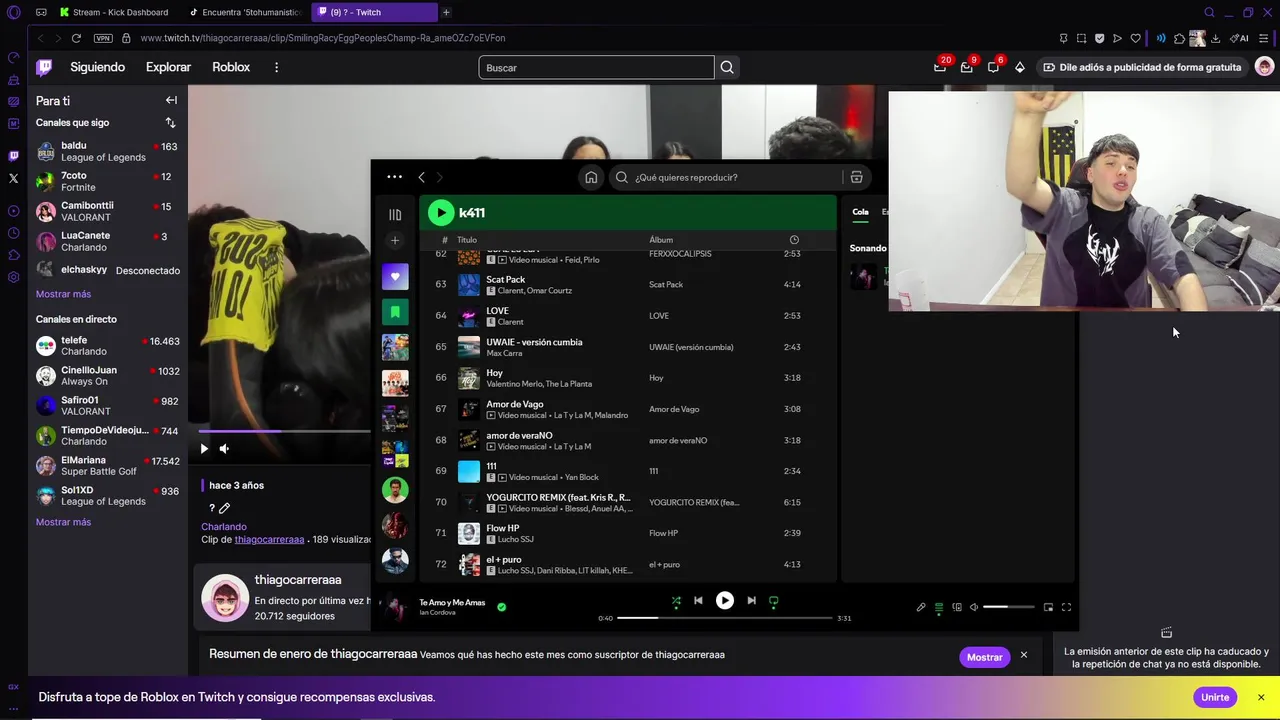The height and width of the screenshot is (720, 1280).
Task: Adjust Spotify volume slider
Action: click(x=1008, y=607)
